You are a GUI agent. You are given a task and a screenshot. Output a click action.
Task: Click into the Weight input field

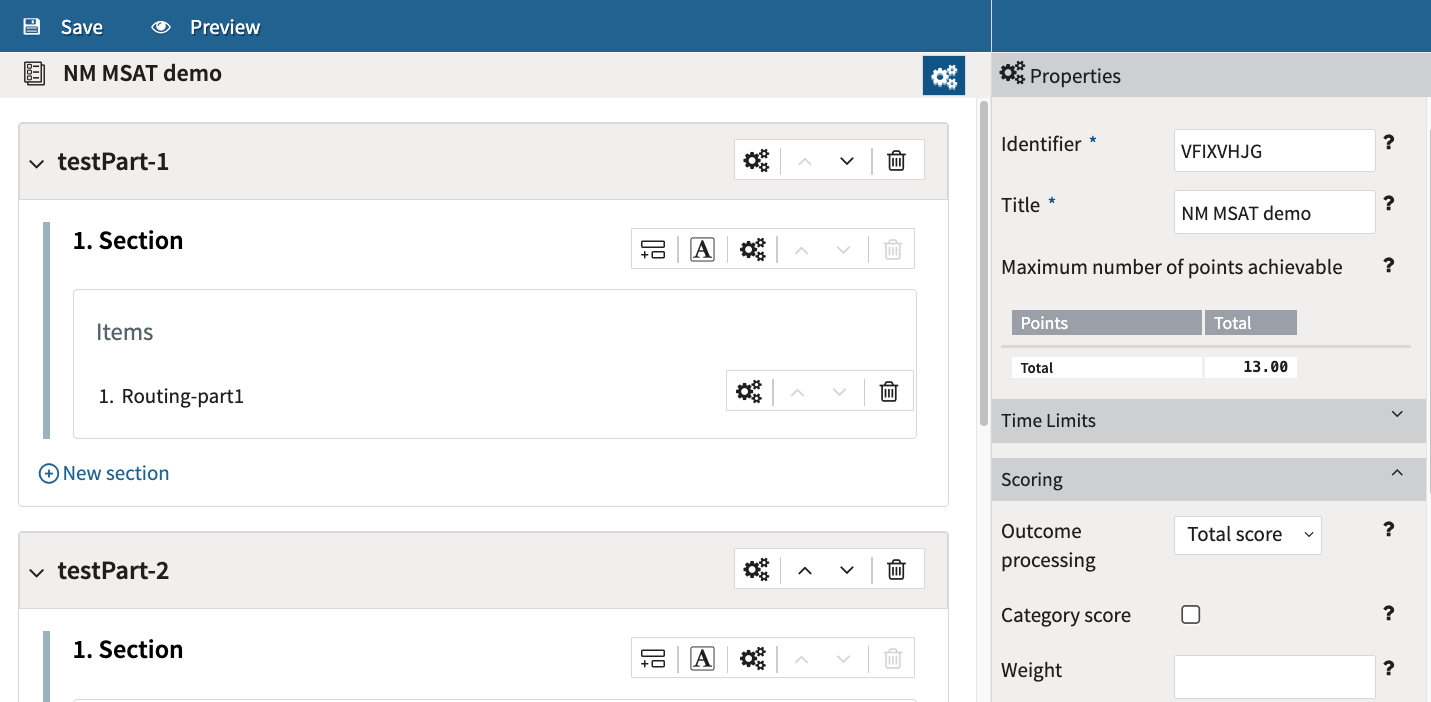1274,677
